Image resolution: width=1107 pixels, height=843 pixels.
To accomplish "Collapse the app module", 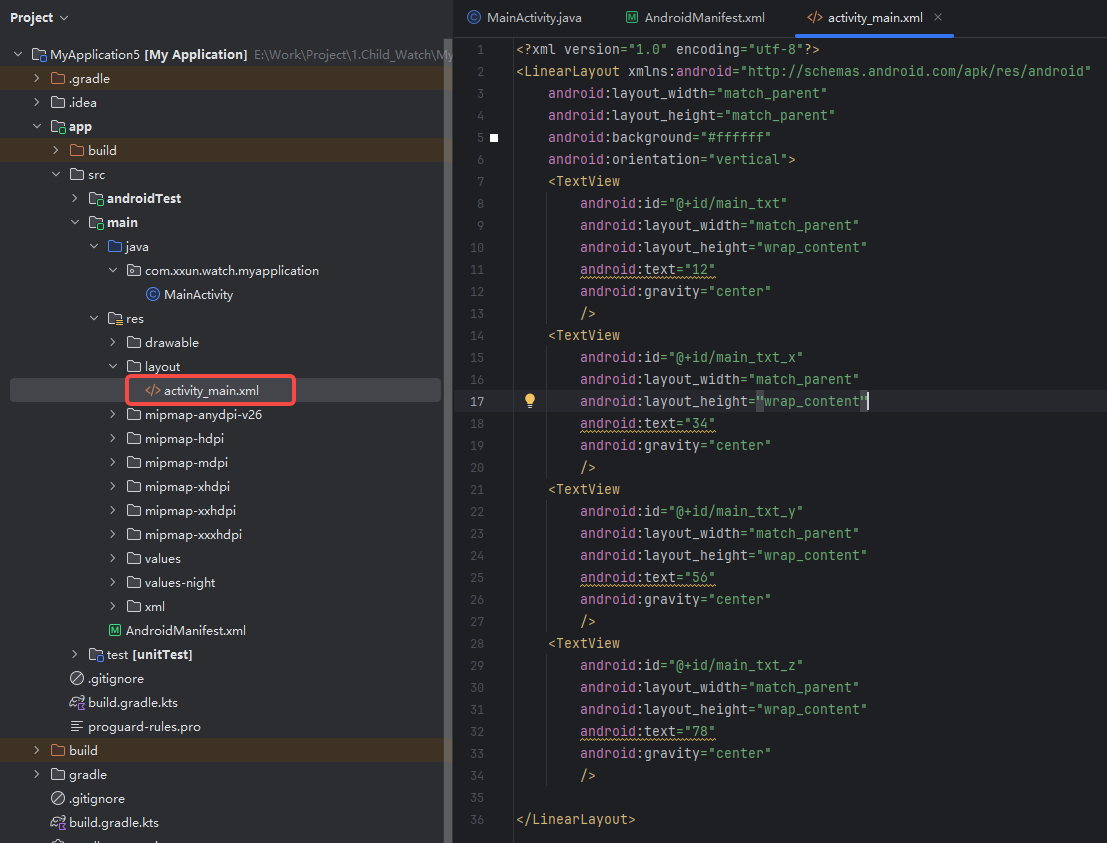I will [37, 126].
